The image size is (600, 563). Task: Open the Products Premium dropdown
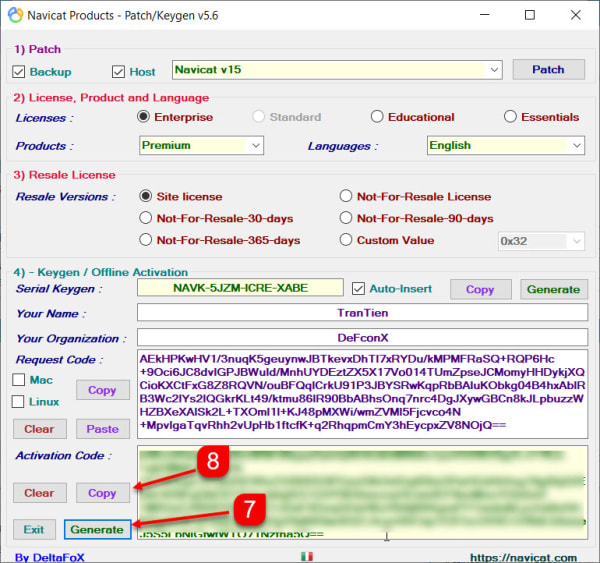tap(201, 145)
